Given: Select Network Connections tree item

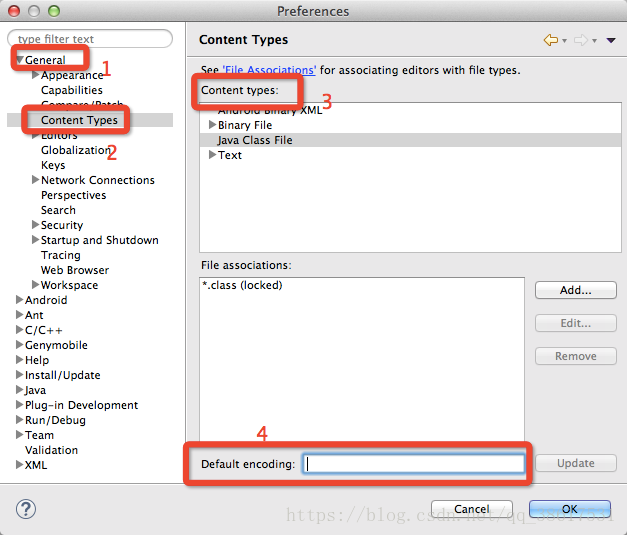Looking at the screenshot, I should coord(98,180).
